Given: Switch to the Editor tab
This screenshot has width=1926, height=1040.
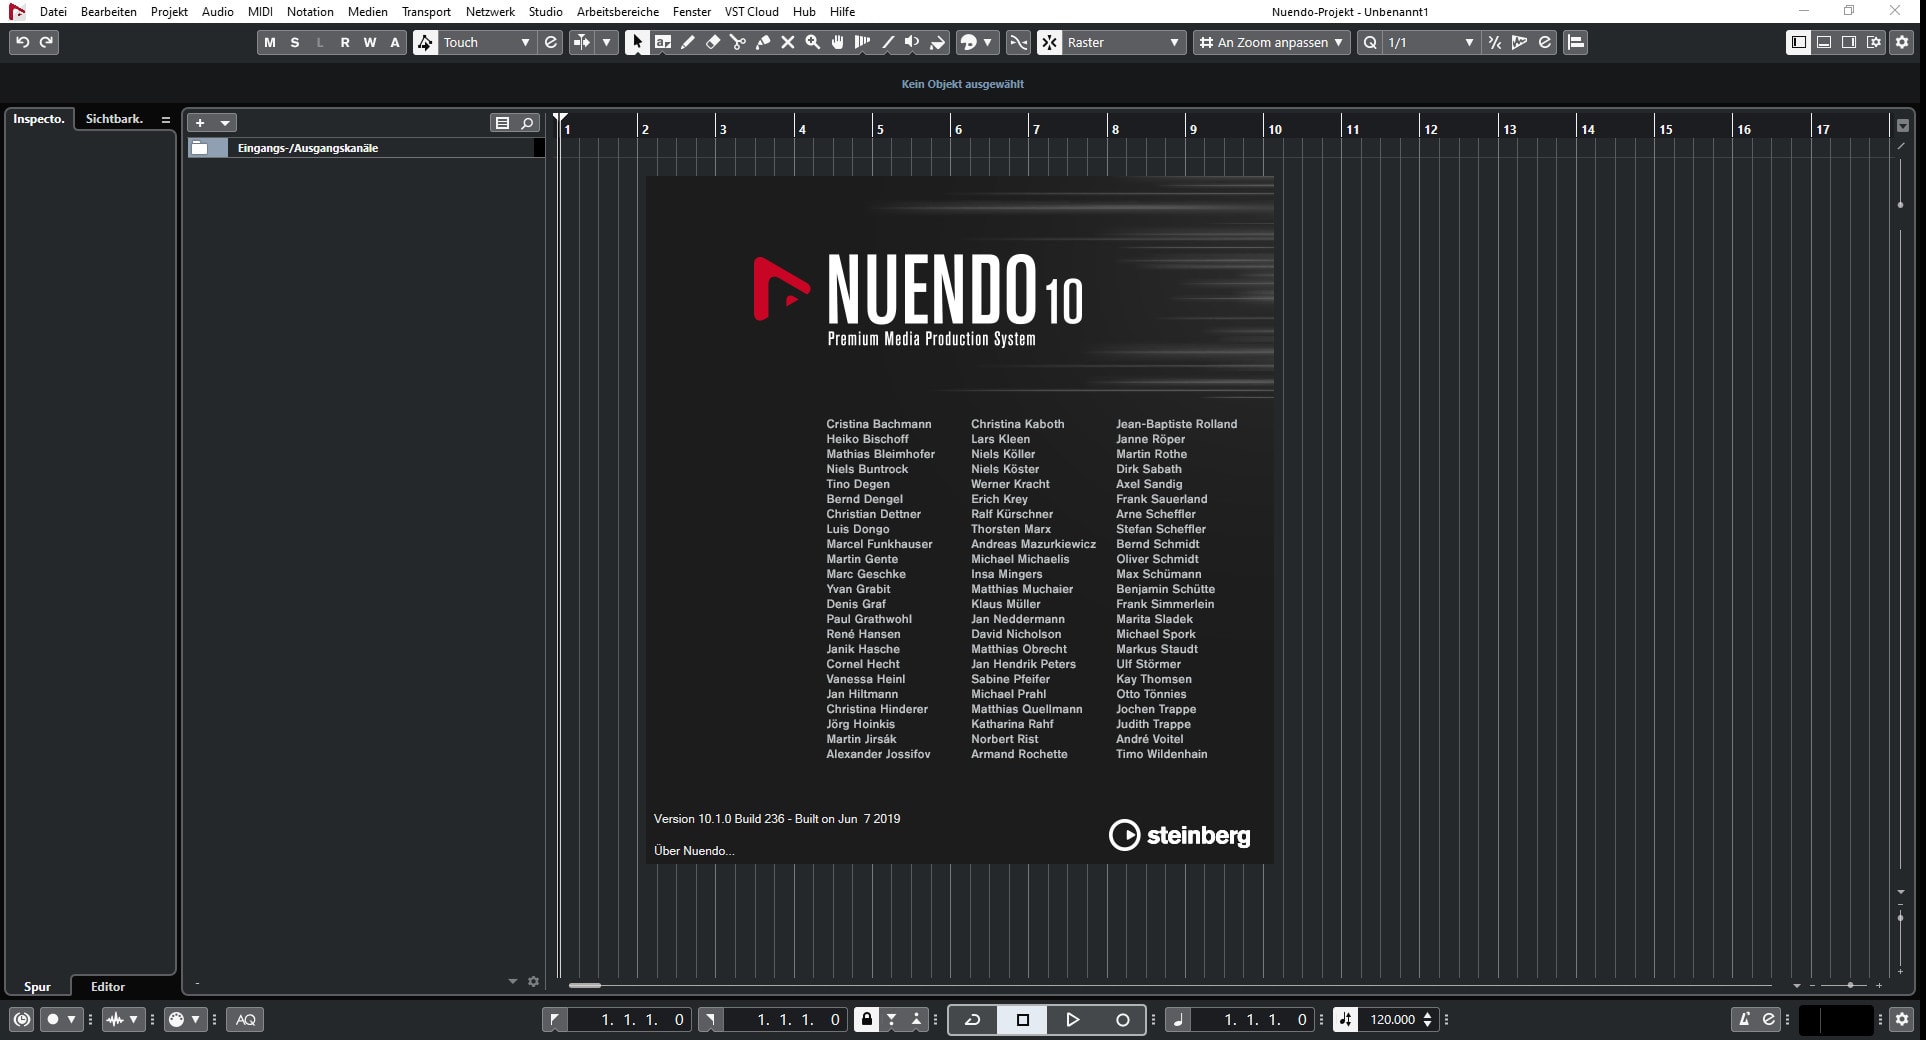Looking at the screenshot, I should pyautogui.click(x=108, y=987).
